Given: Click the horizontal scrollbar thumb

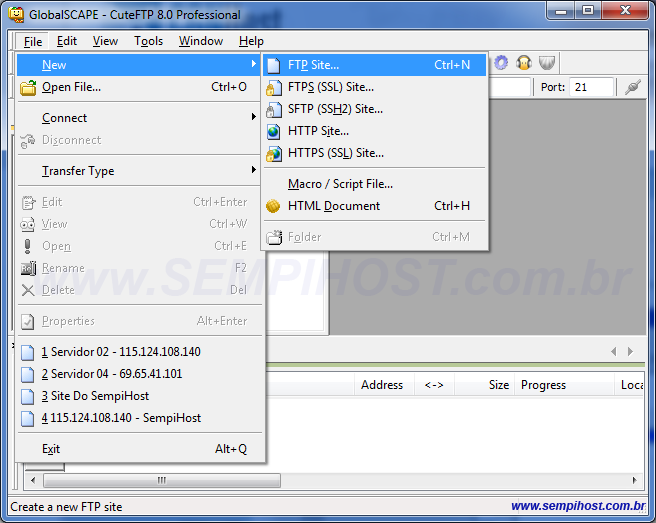Looking at the screenshot, I should (x=162, y=480).
